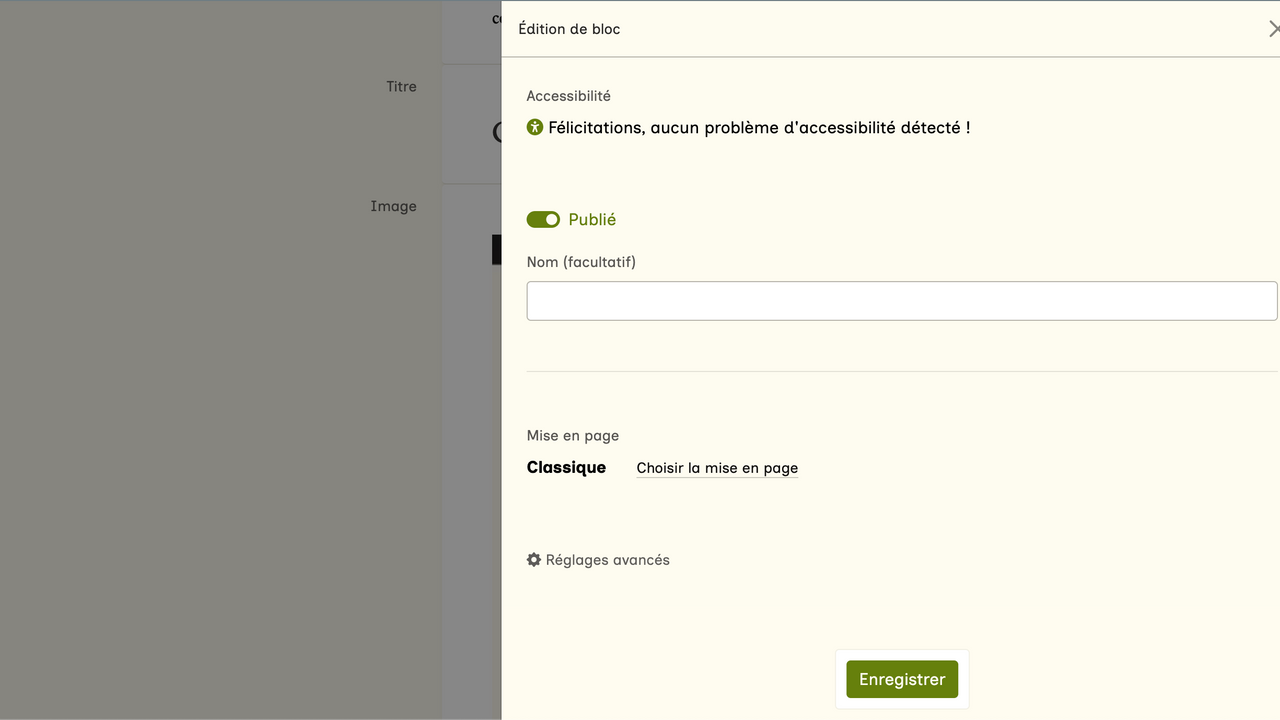Click the bold Classique layout name
This screenshot has width=1280, height=720.
pyautogui.click(x=566, y=467)
